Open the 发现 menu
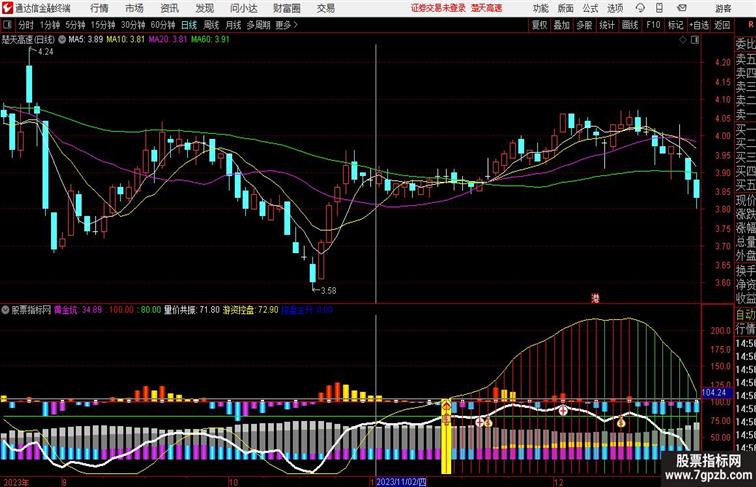This screenshot has height=487, width=756. (x=204, y=8)
